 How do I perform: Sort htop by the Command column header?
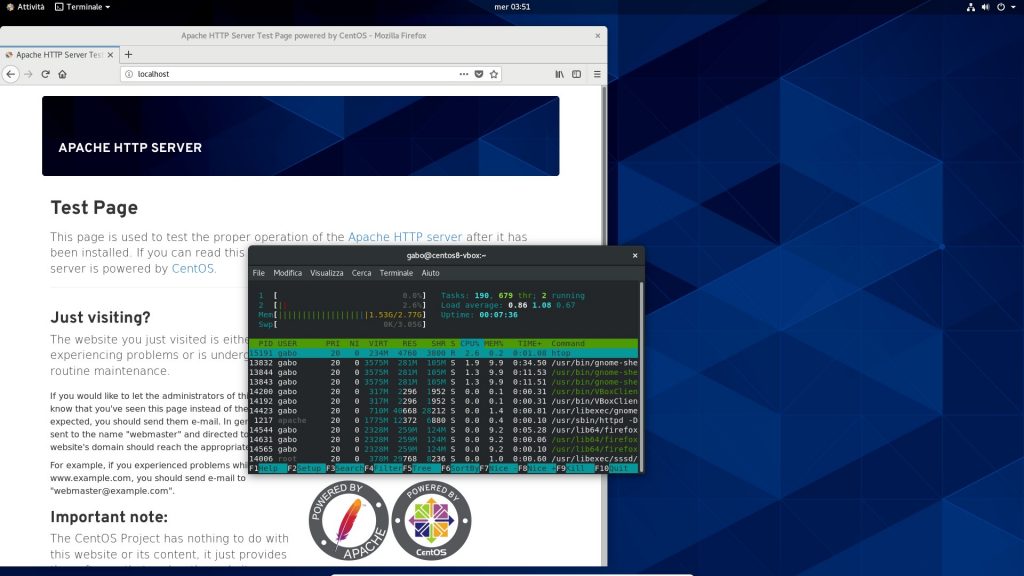coord(568,344)
